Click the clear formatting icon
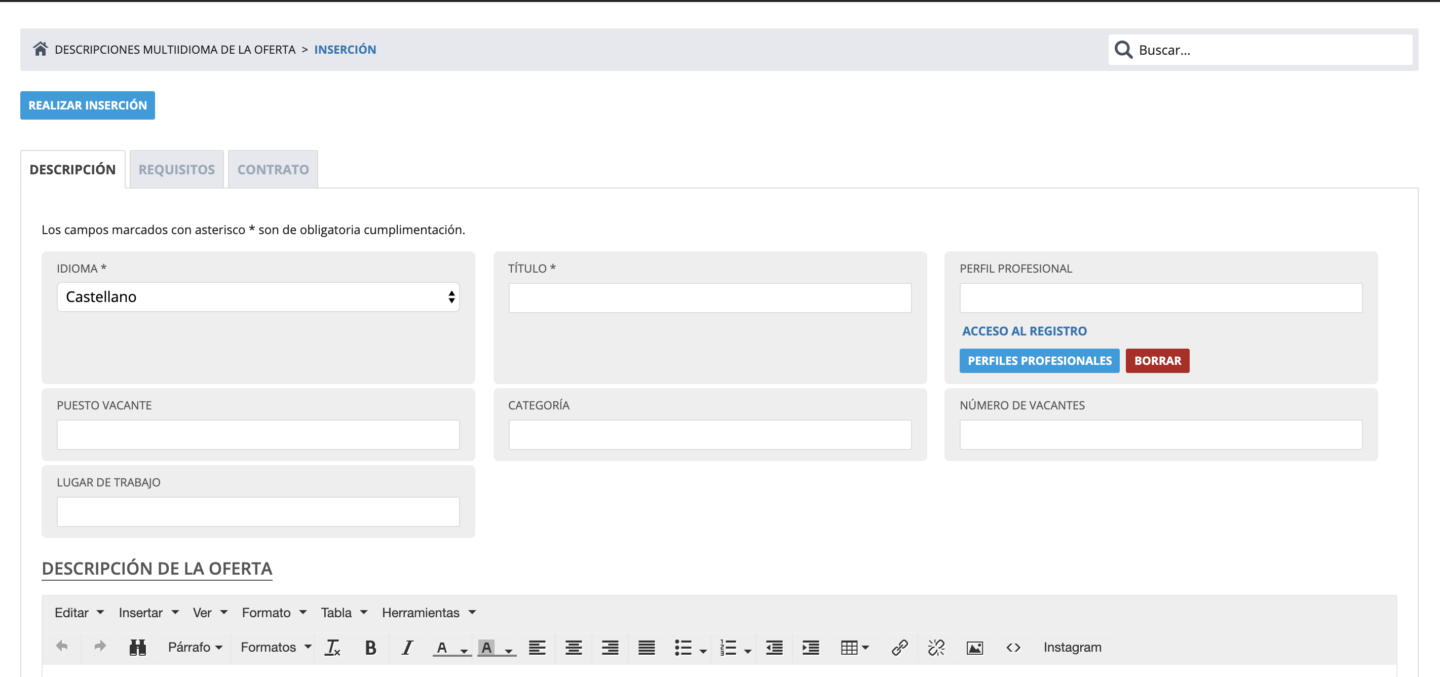The height and width of the screenshot is (677, 1440). click(333, 648)
